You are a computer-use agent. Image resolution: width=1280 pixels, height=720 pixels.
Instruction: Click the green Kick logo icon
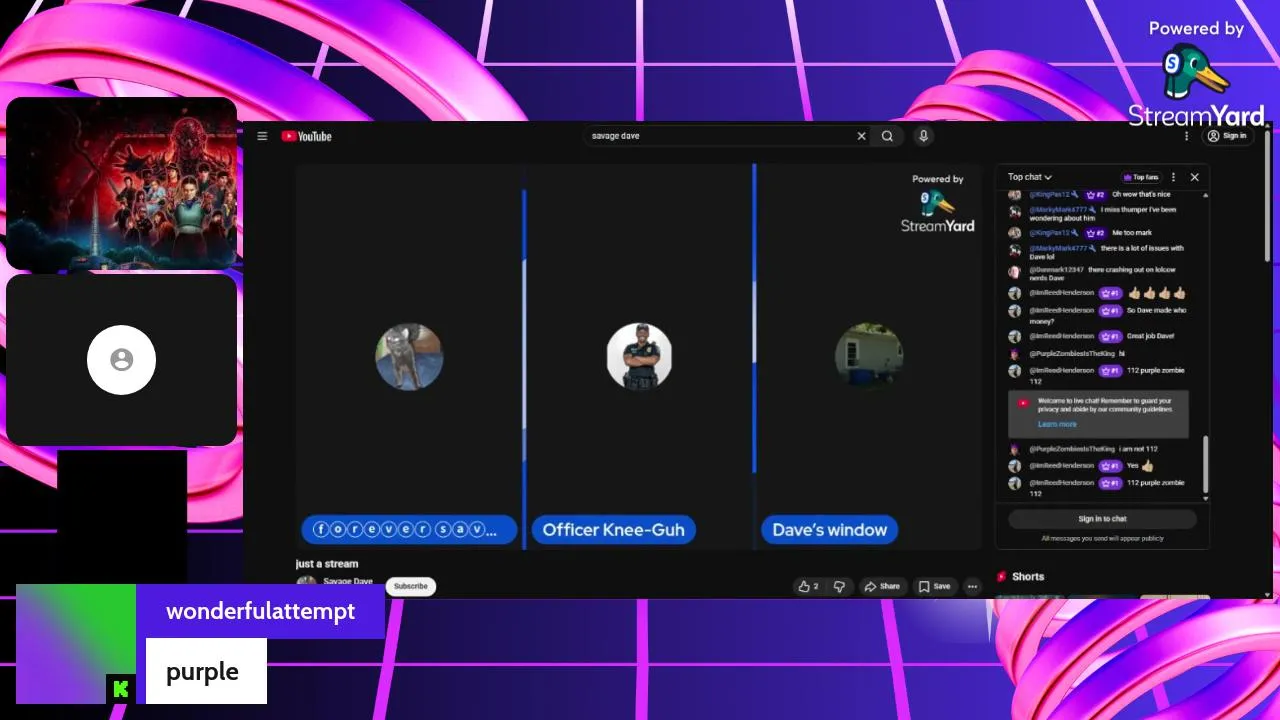121,689
